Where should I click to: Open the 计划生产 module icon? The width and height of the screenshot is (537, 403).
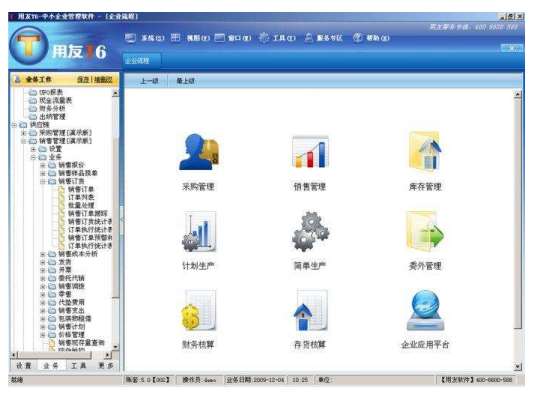(199, 231)
